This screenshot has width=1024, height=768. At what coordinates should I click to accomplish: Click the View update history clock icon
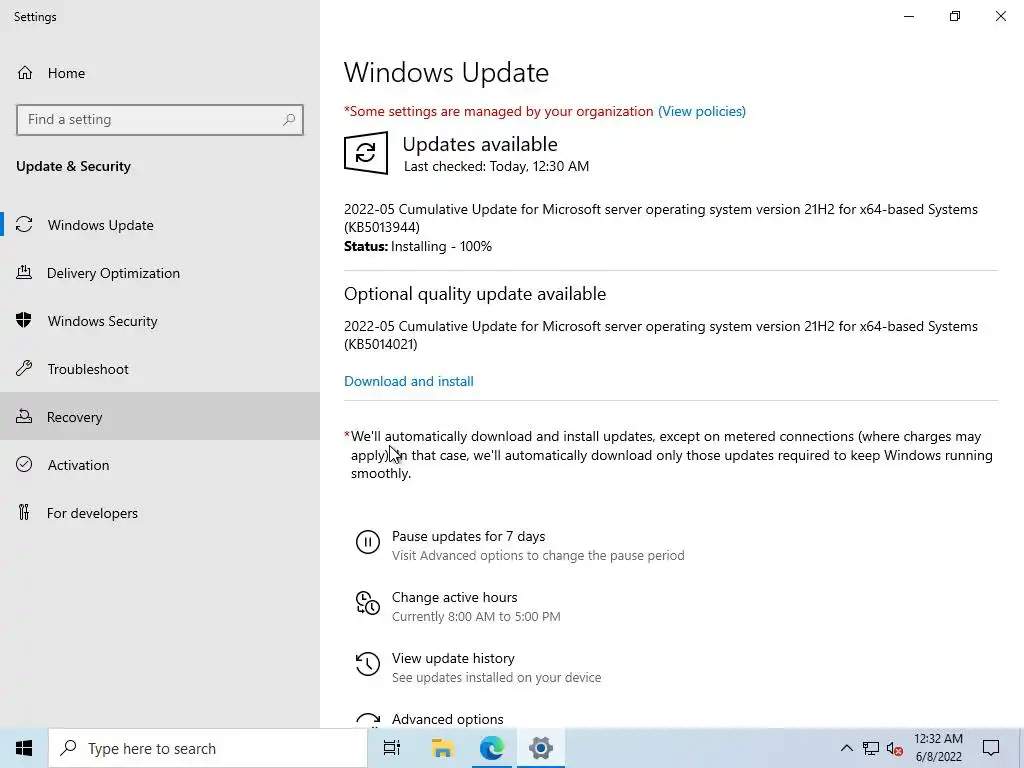(x=368, y=664)
